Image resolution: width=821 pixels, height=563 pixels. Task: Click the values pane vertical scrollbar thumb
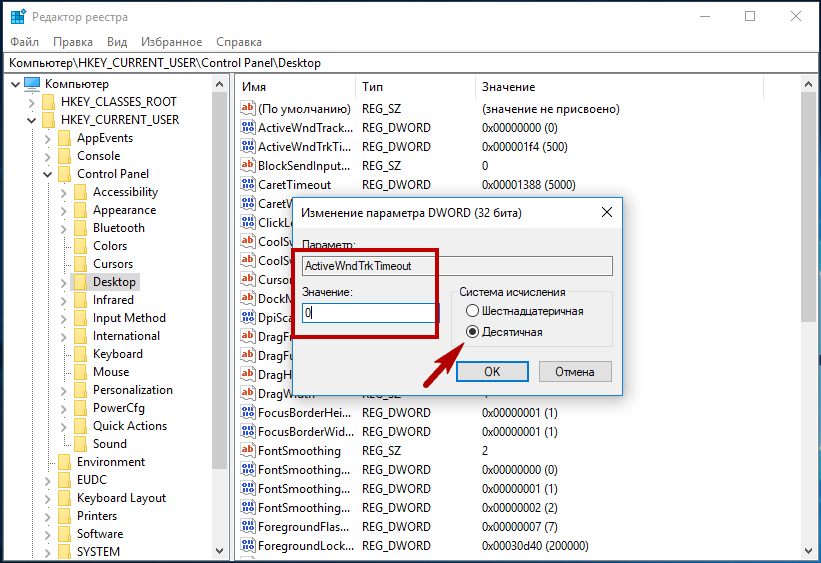(x=808, y=208)
